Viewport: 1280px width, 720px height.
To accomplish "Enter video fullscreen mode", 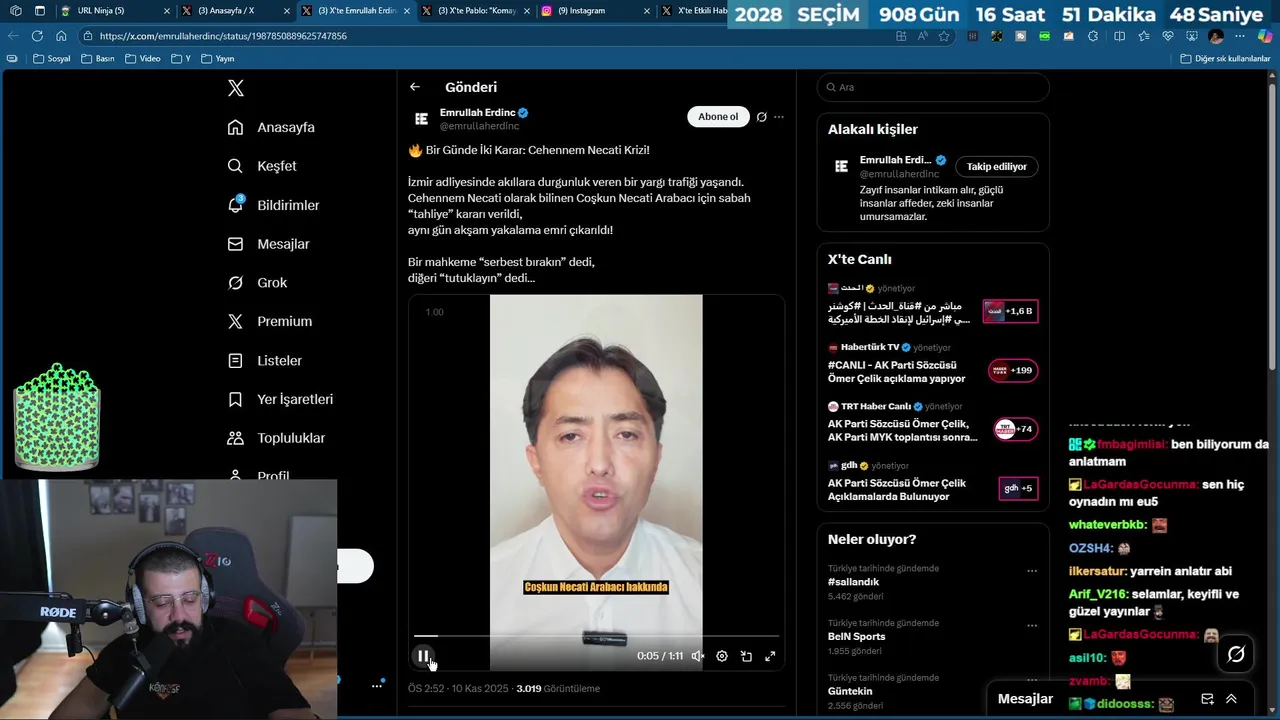I will (770, 656).
